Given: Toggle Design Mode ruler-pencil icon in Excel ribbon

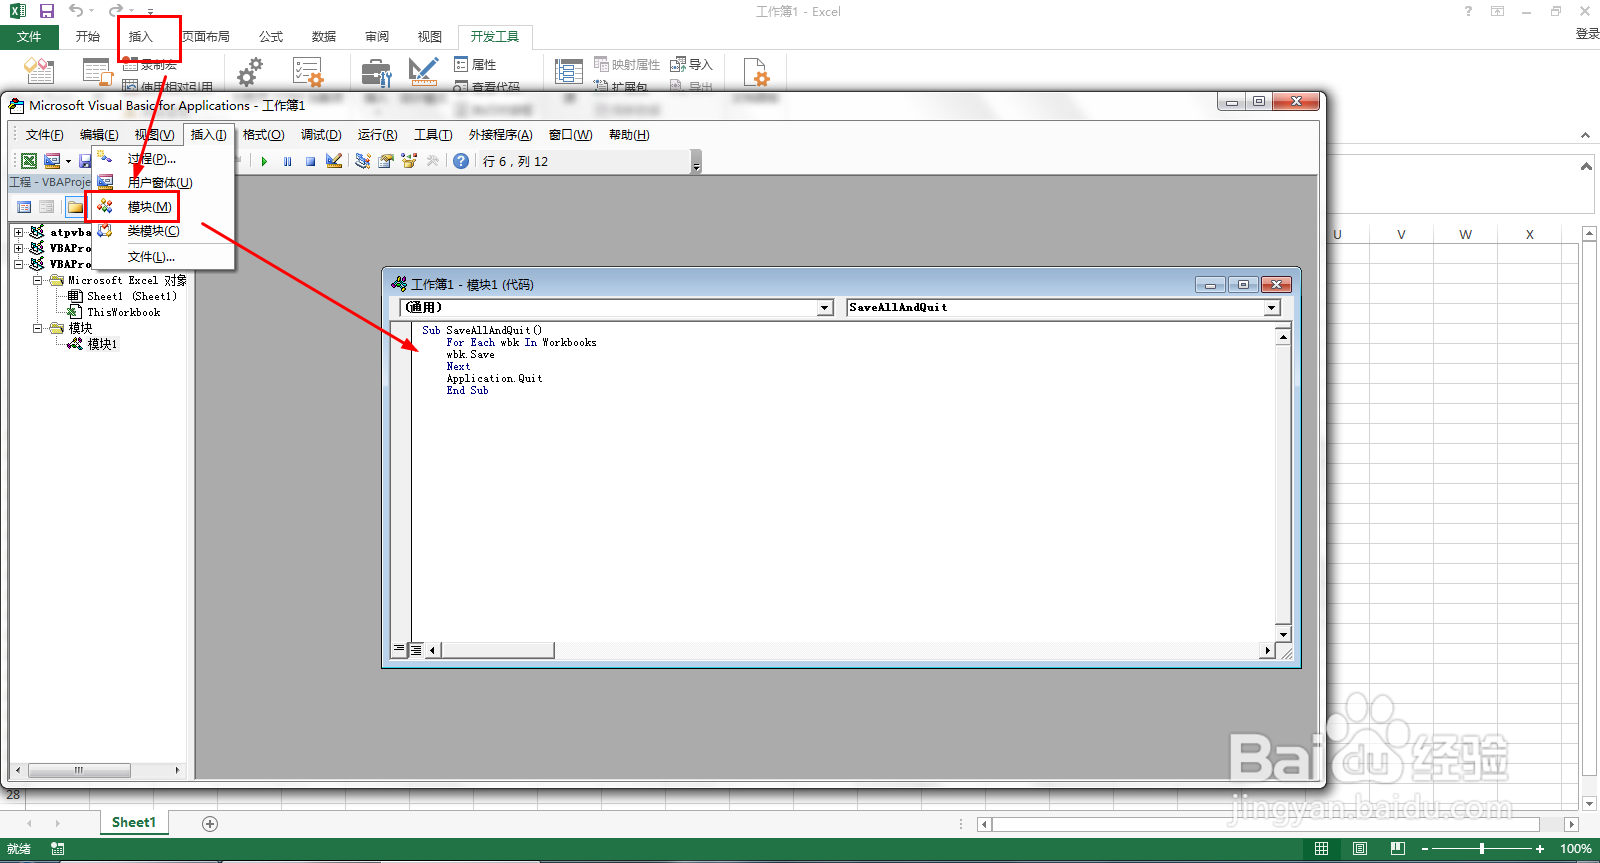Looking at the screenshot, I should coord(424,71).
